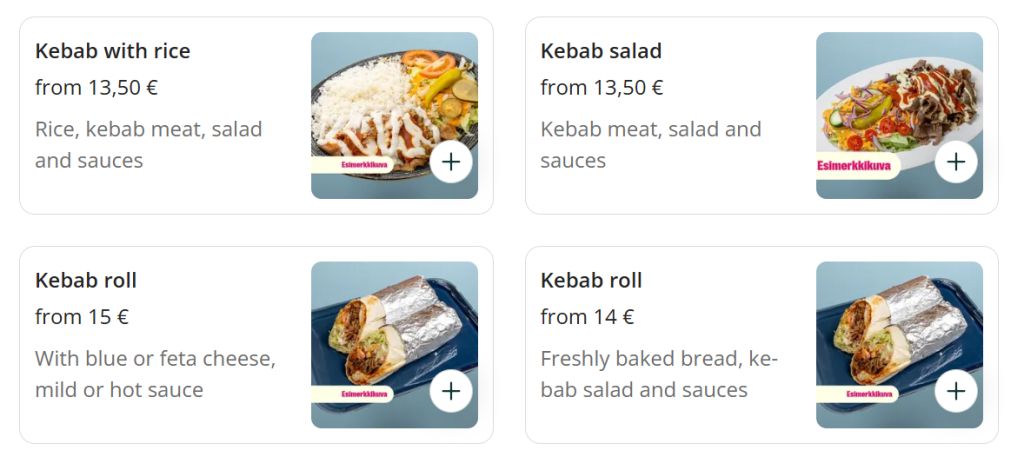
Task: Tap plus on the 14 € Kebab roll
Action: [x=957, y=391]
